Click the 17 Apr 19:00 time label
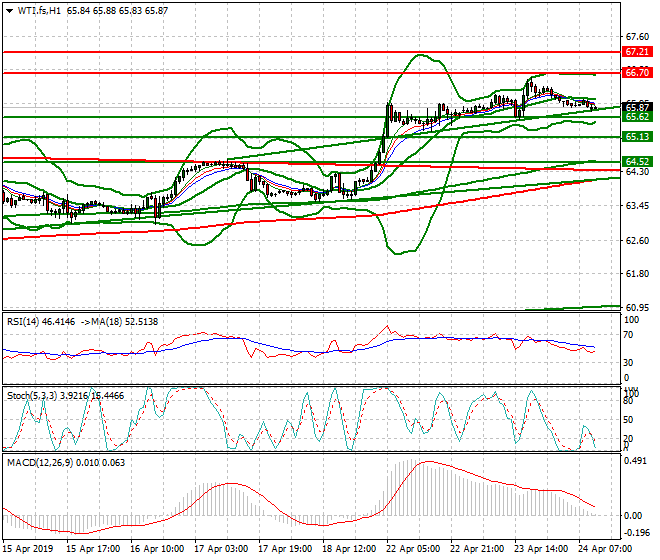This screenshot has width=660, height=560. [x=285, y=549]
